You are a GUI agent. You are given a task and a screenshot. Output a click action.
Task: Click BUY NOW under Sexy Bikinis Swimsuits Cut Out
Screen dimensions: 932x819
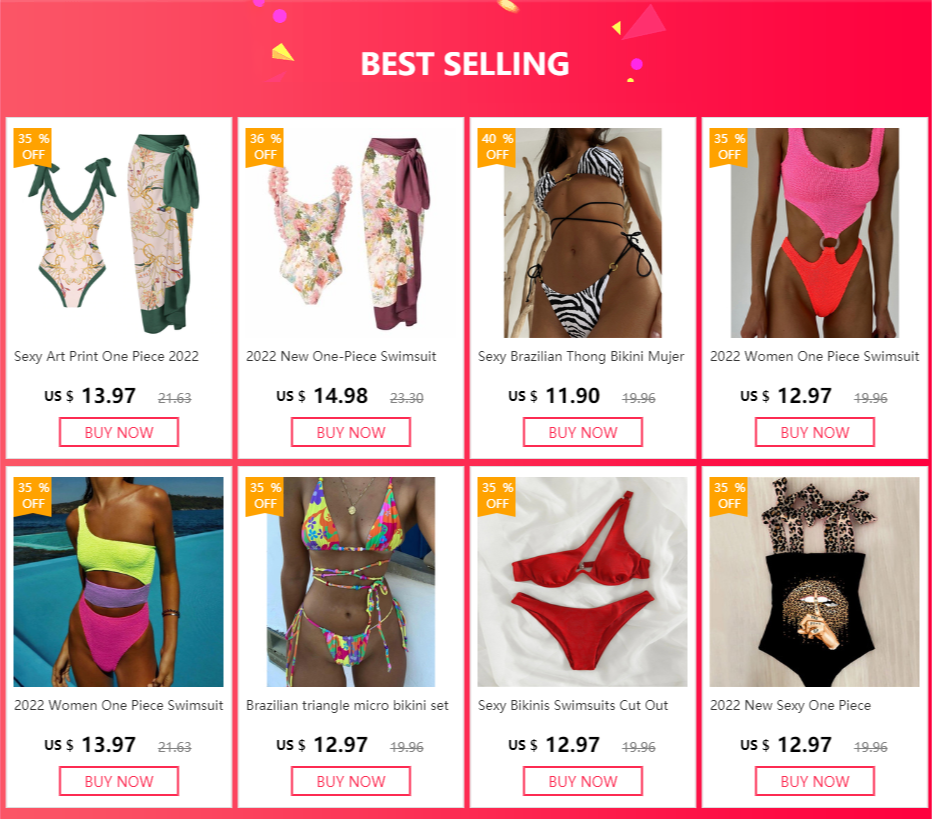(x=582, y=781)
